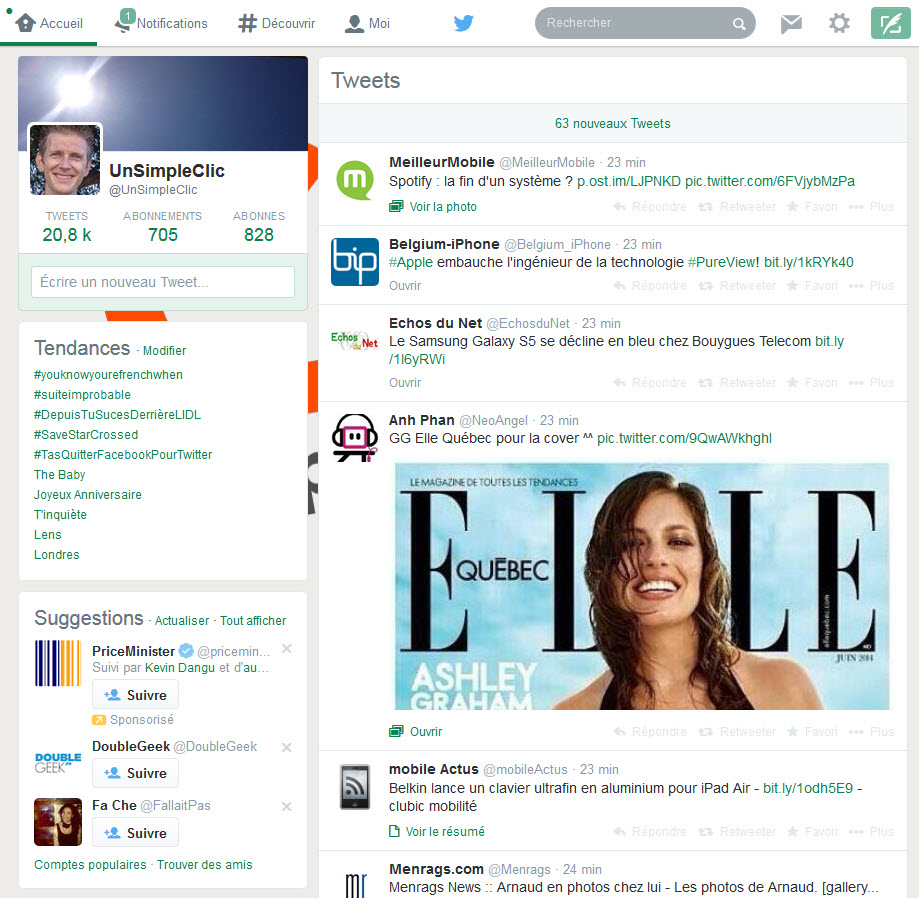
Task: Expand 'Voir le résumé' on mobile Actus tweet
Action: (437, 831)
